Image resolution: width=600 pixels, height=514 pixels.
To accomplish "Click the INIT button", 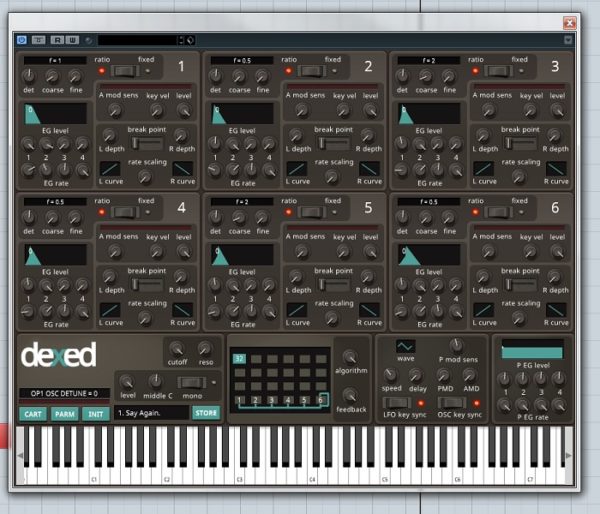I will (96, 414).
